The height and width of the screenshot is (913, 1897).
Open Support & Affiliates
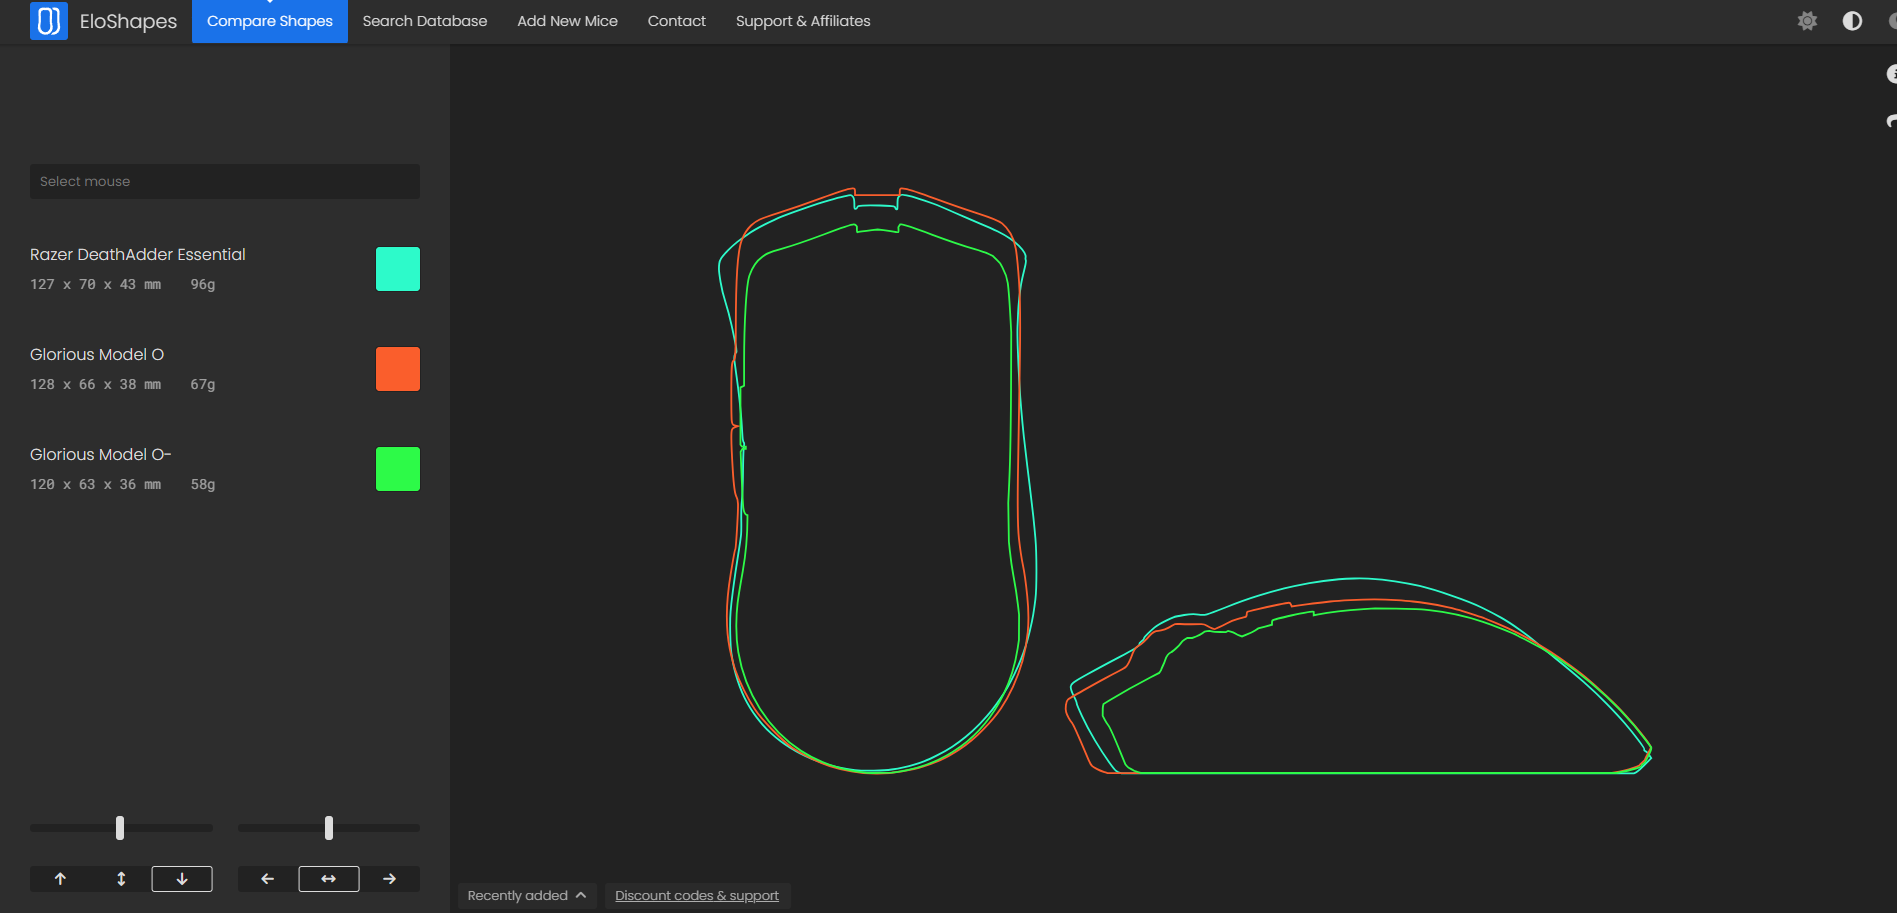pyautogui.click(x=803, y=21)
